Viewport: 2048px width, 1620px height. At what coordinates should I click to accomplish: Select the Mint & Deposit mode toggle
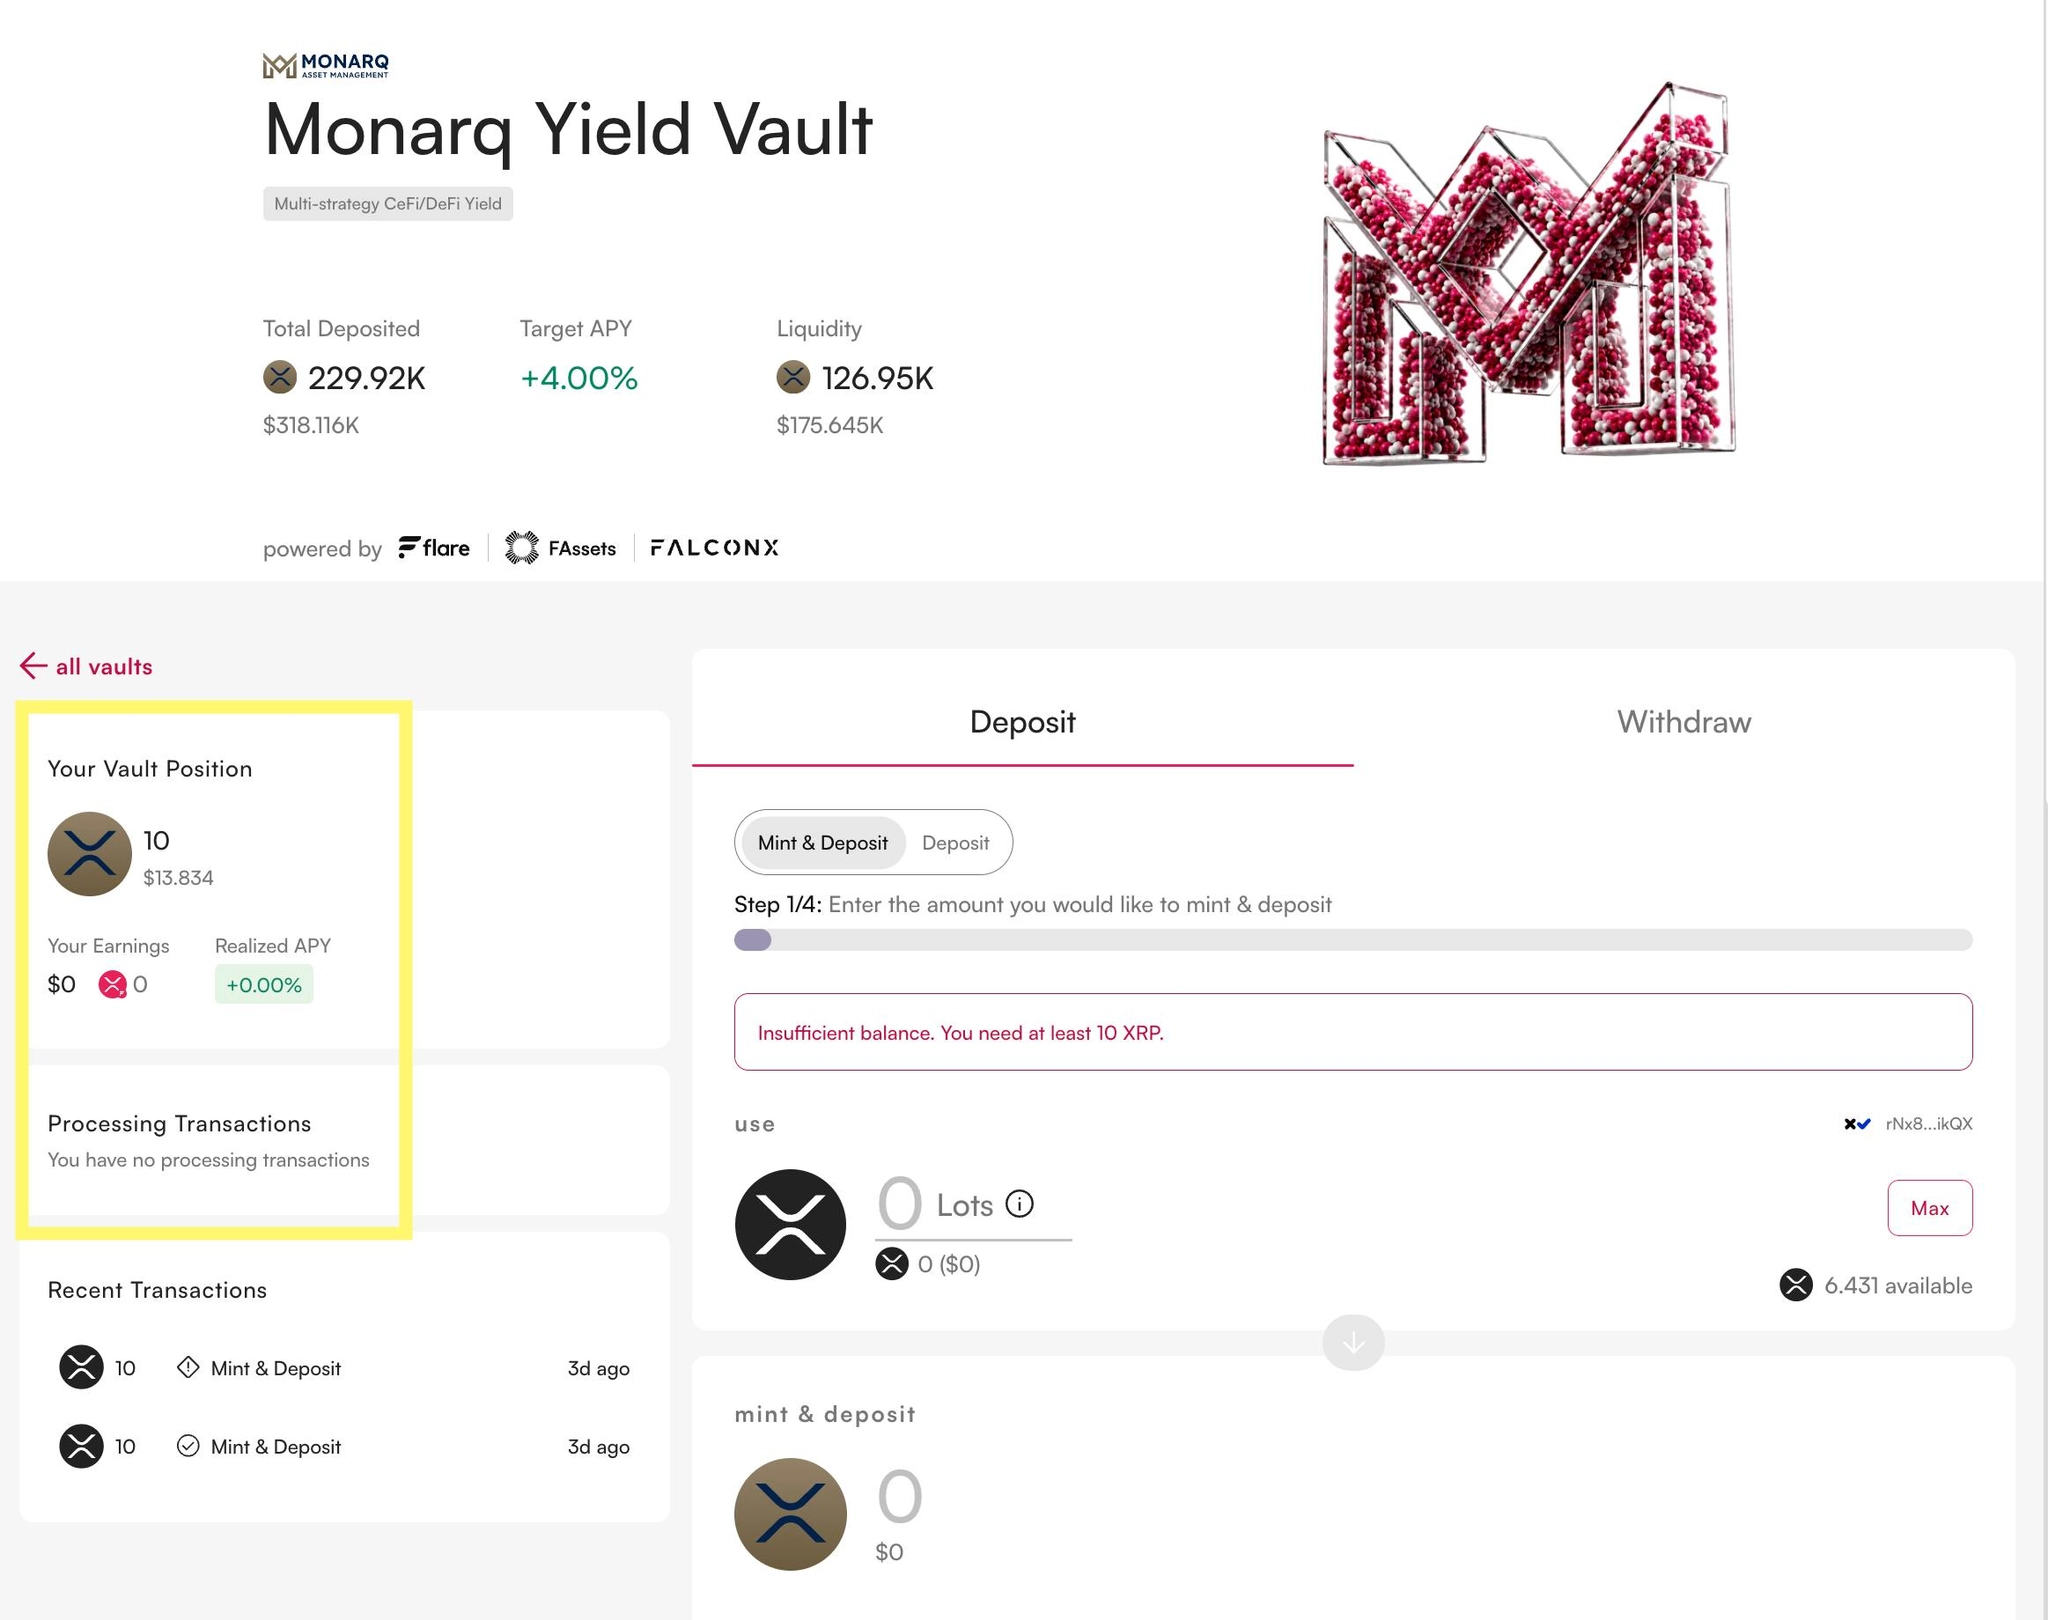pyautogui.click(x=822, y=842)
